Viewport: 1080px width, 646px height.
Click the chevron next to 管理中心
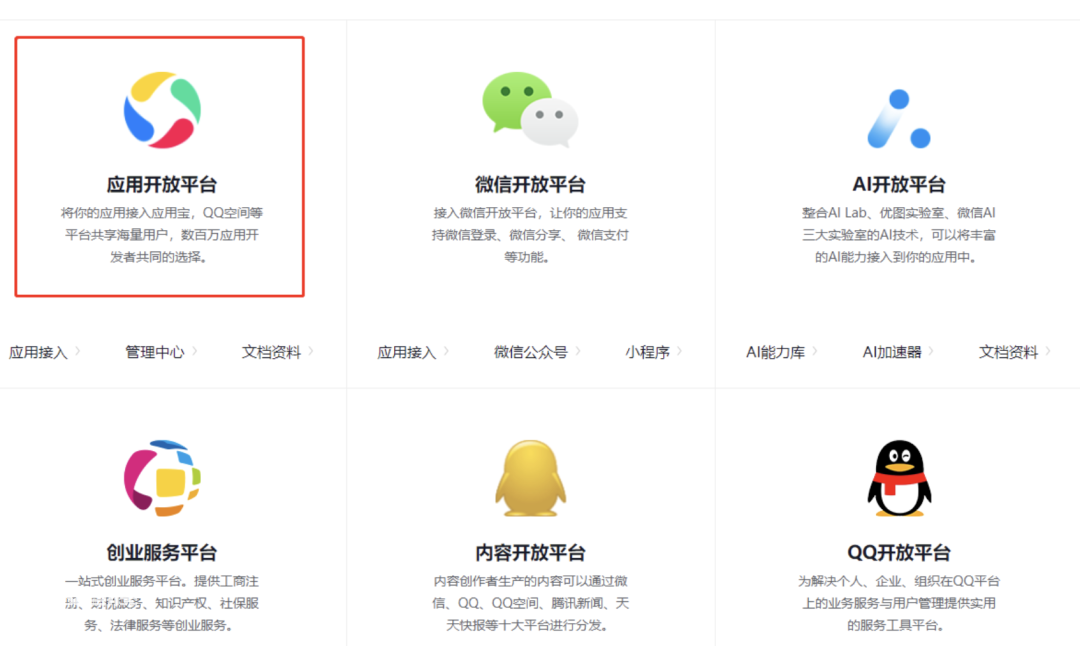tap(195, 351)
